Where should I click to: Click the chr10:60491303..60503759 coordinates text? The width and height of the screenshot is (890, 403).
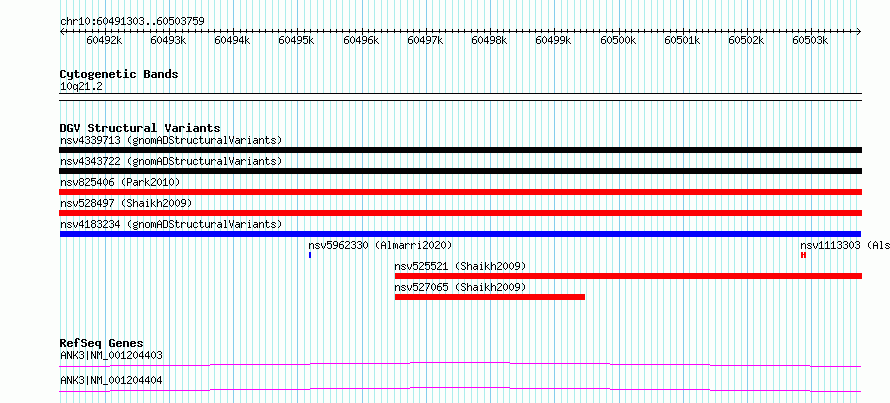tap(132, 21)
